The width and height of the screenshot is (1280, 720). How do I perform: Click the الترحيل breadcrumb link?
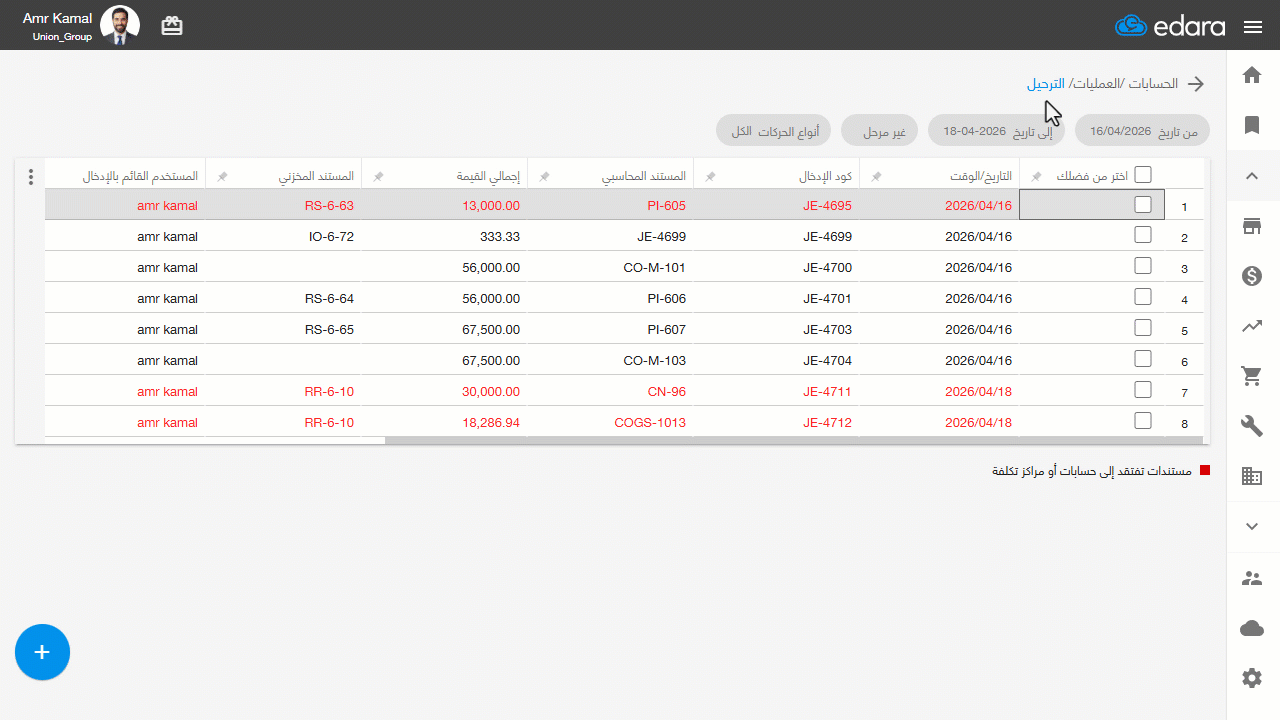(1046, 84)
